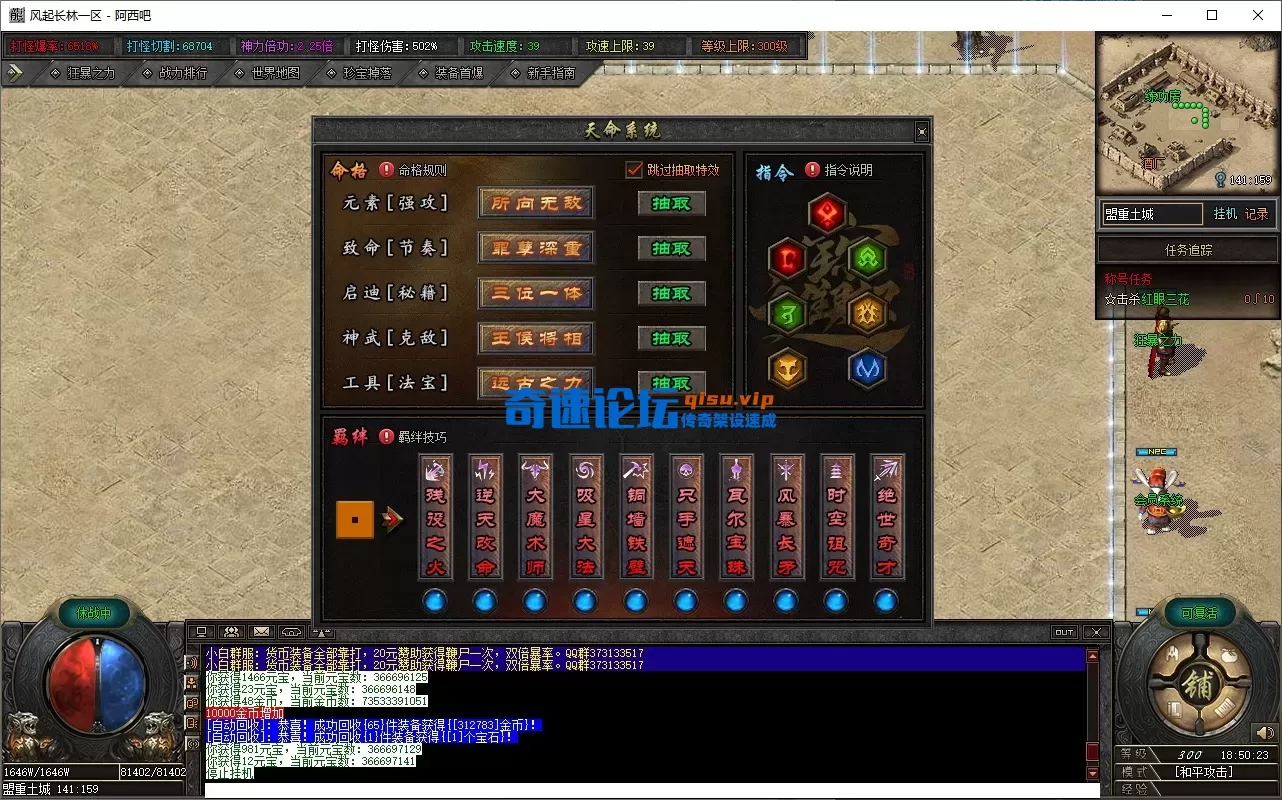Viewport: 1282px width, 800px height.
Task: Click the 休战中 status toggle
Action: (93, 613)
